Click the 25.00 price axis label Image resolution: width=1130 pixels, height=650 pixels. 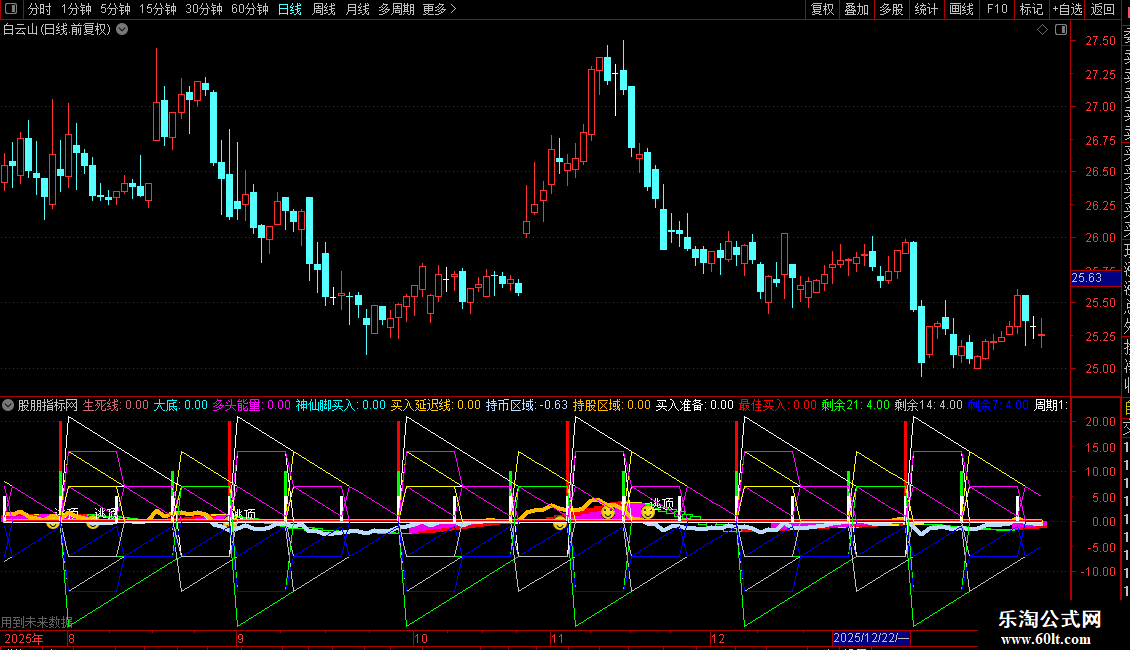coord(1100,369)
